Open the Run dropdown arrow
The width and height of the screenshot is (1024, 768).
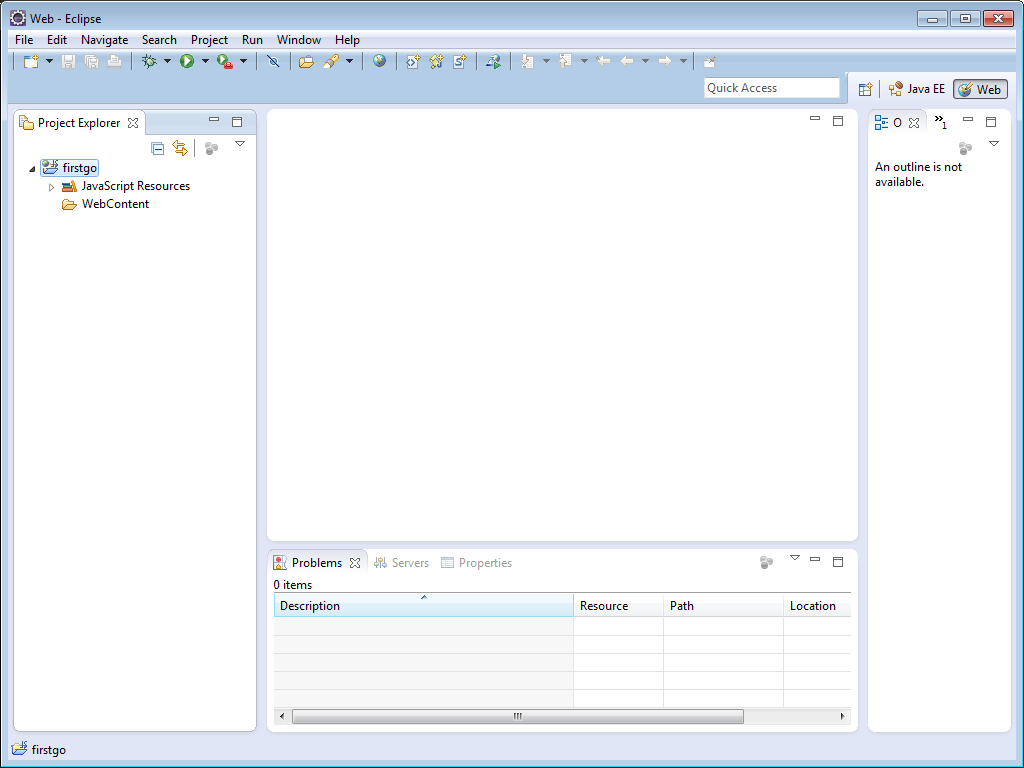[205, 61]
